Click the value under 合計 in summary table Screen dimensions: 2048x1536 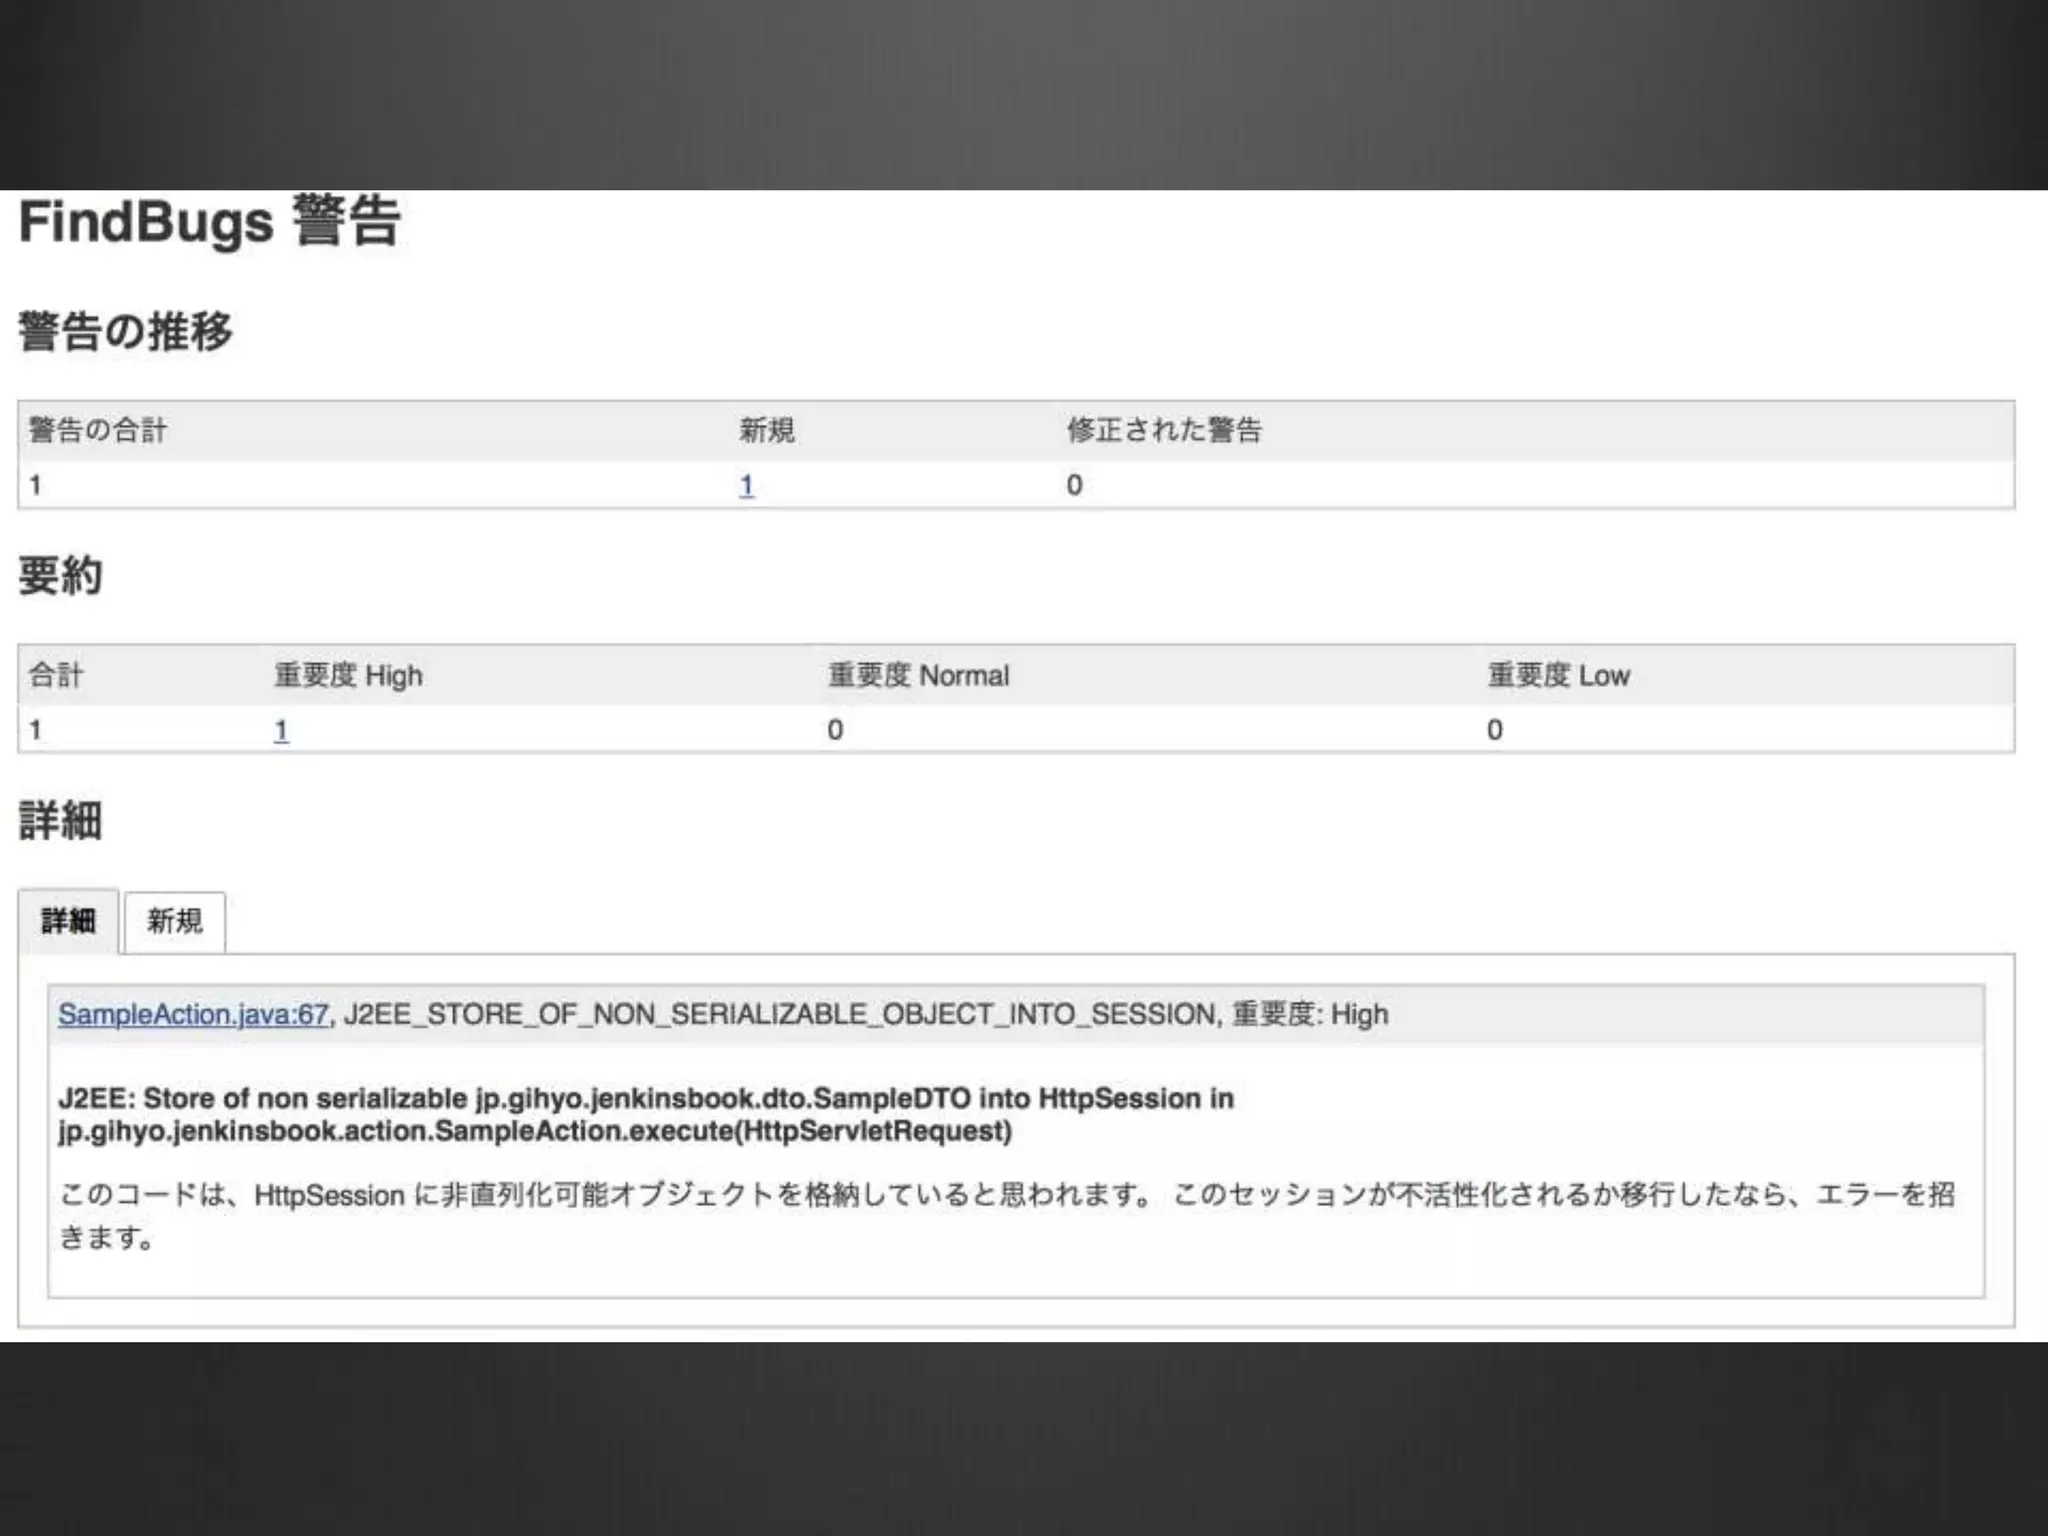point(35,730)
